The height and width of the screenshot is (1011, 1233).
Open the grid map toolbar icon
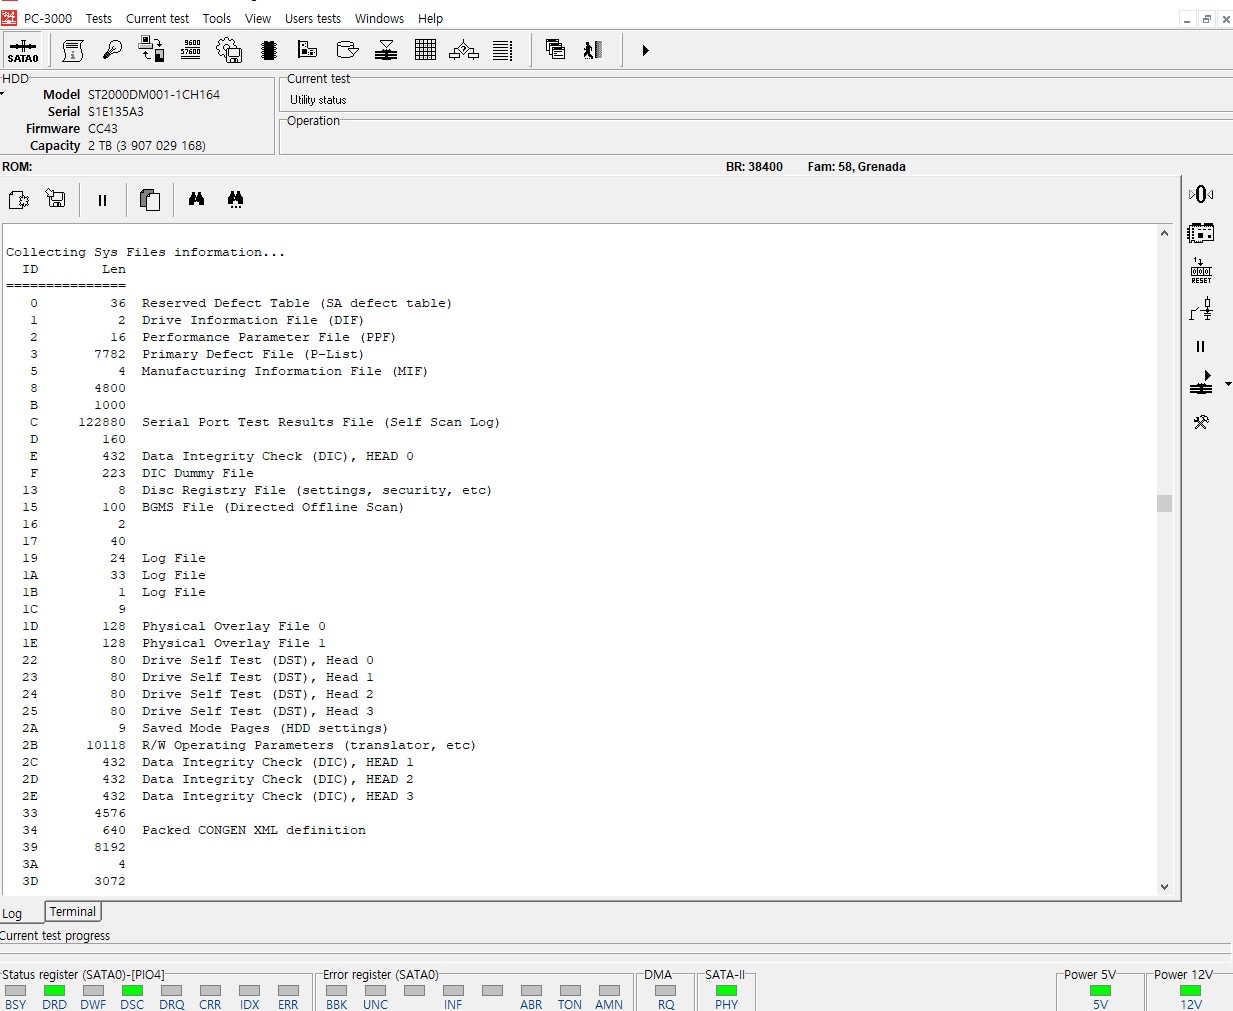tap(425, 50)
